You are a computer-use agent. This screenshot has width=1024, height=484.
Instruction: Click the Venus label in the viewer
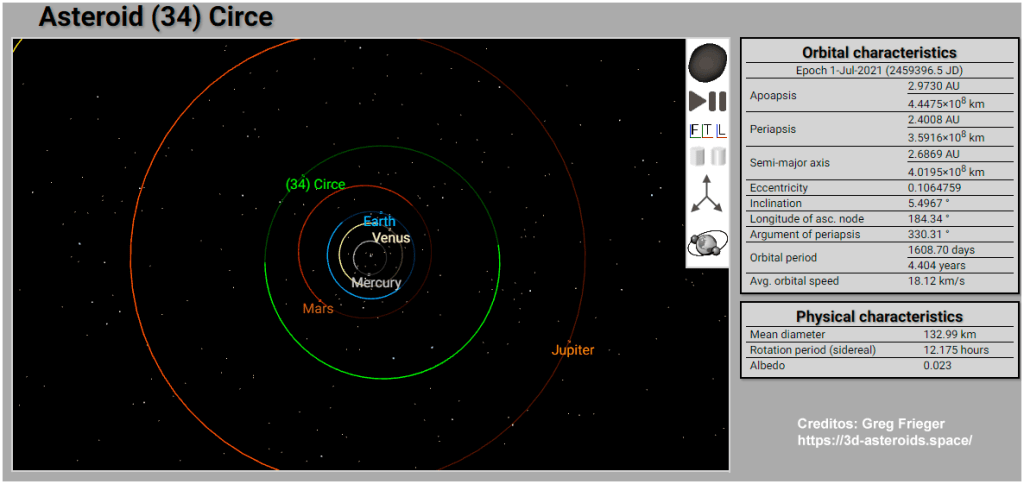(391, 238)
